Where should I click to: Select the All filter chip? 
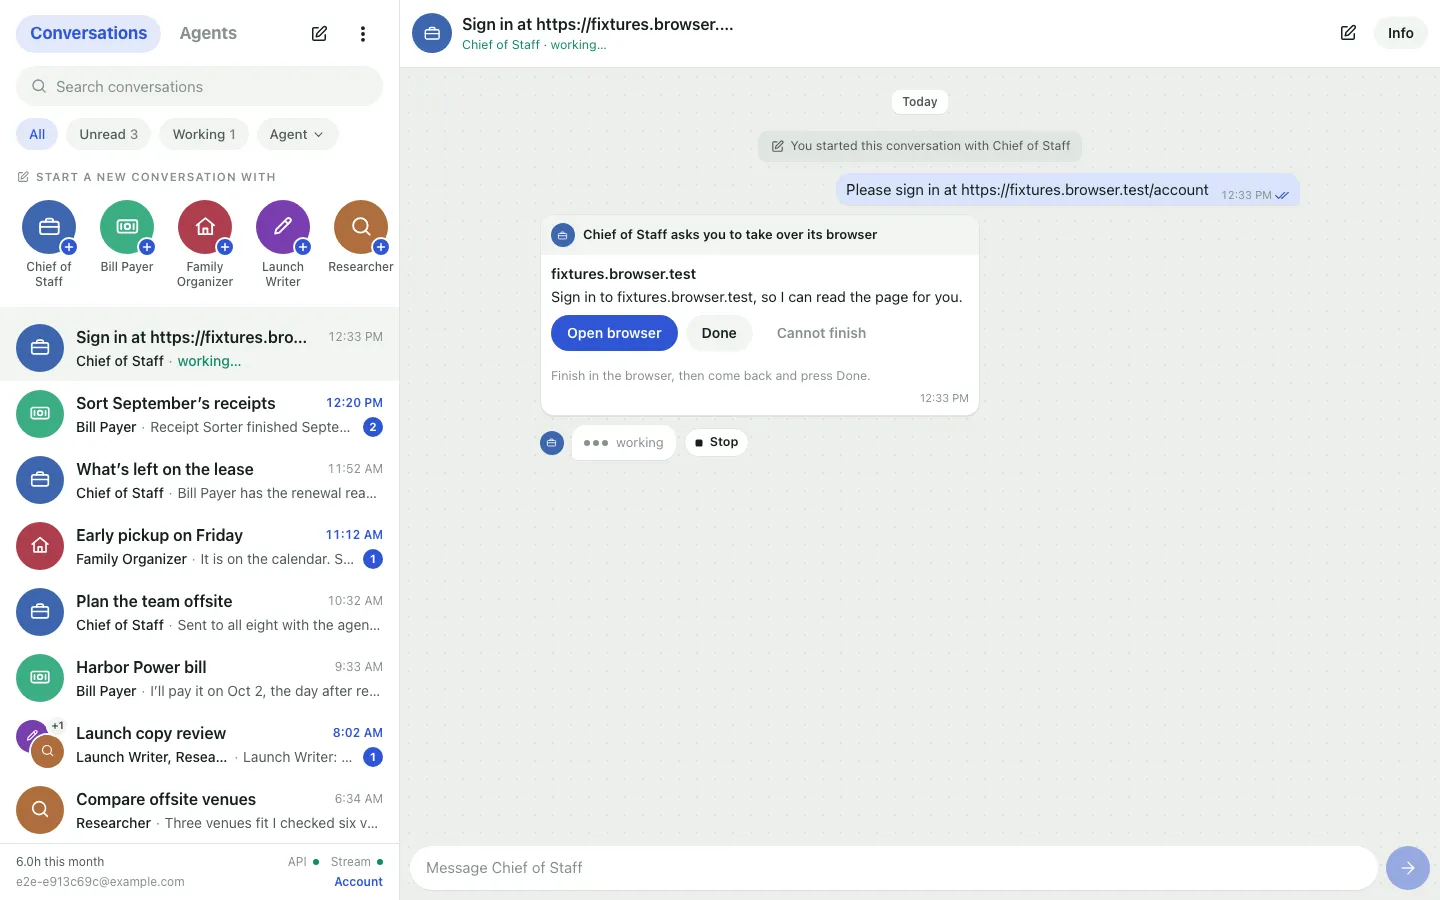pyautogui.click(x=37, y=134)
